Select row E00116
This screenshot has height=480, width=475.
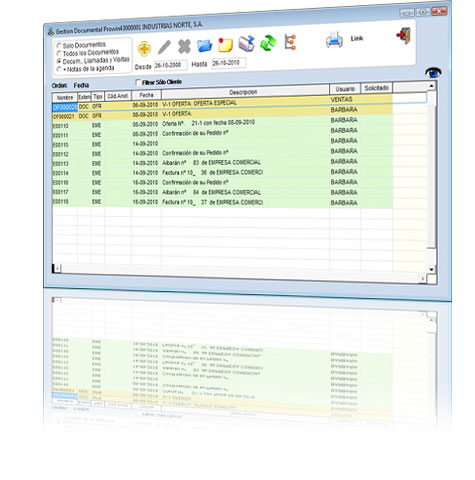coord(222,183)
